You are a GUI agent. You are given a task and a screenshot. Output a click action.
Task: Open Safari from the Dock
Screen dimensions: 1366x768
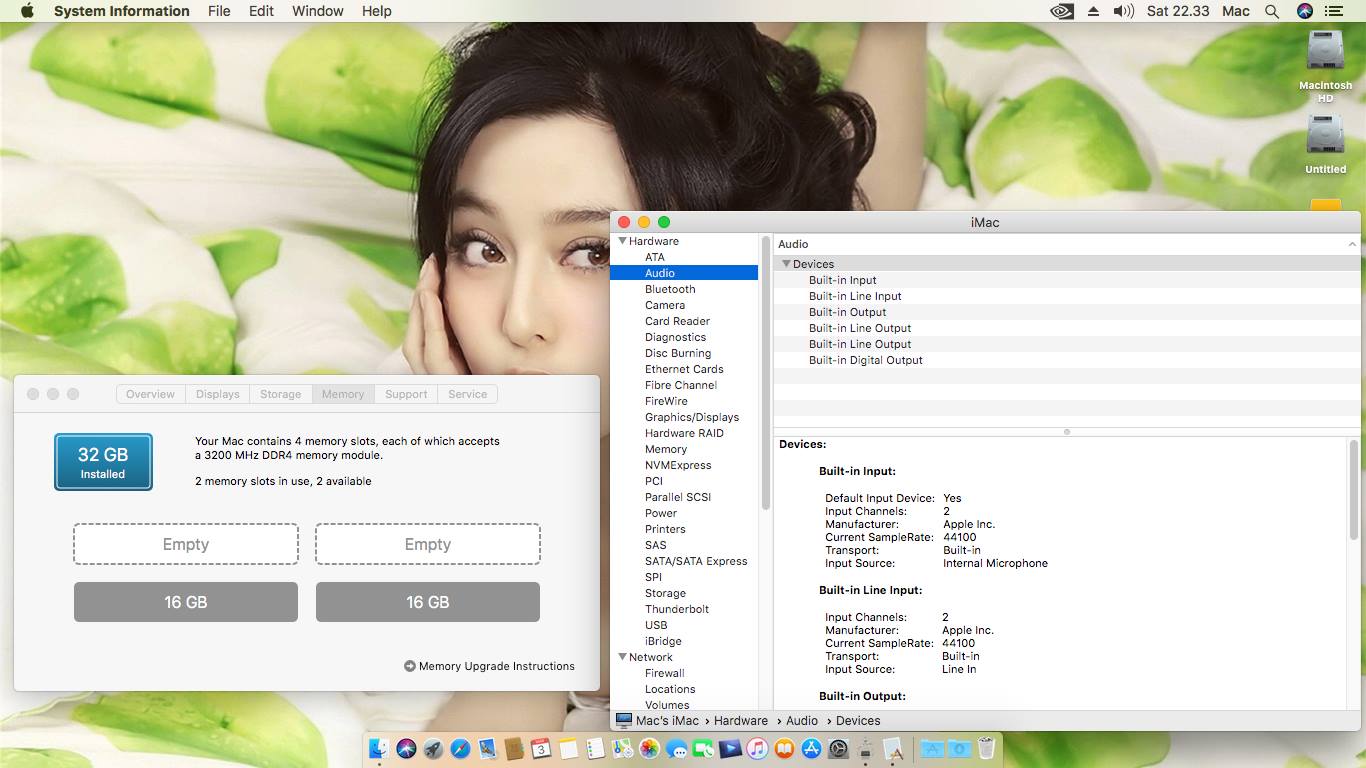pyautogui.click(x=460, y=748)
